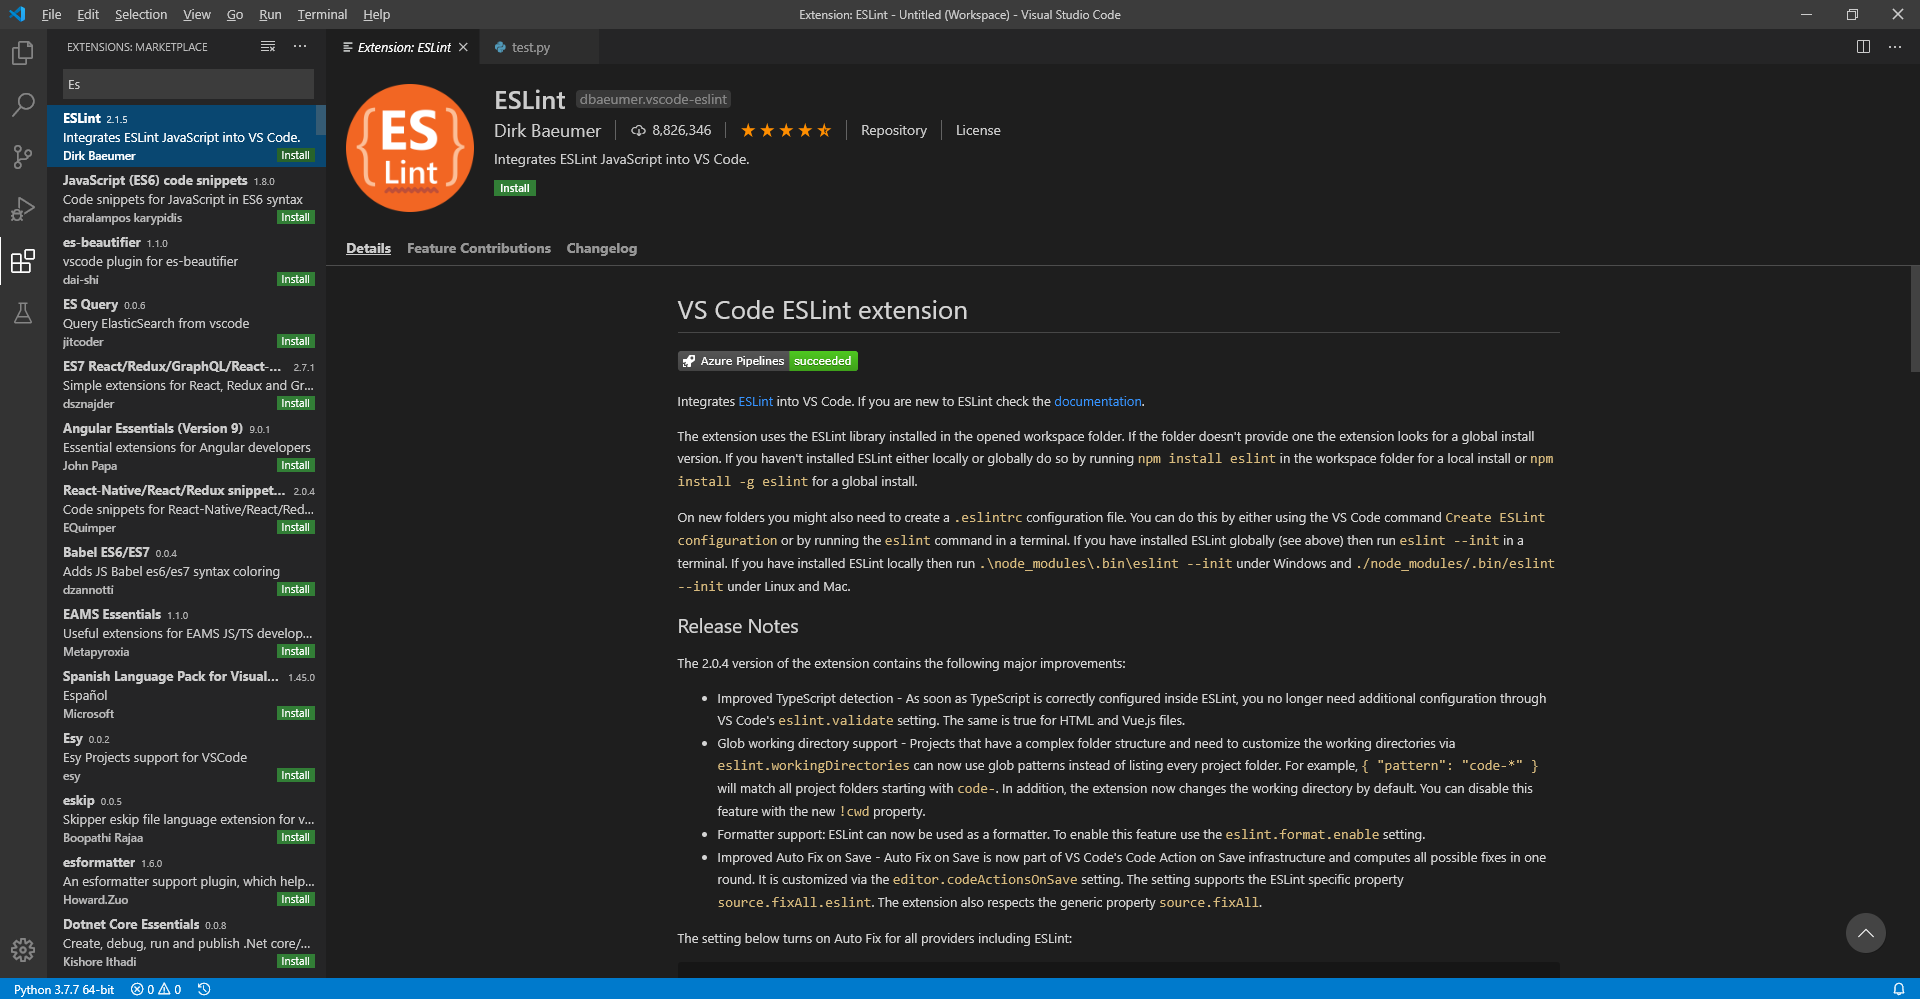Open the Selection menu
The height and width of the screenshot is (999, 1920).
click(x=141, y=14)
